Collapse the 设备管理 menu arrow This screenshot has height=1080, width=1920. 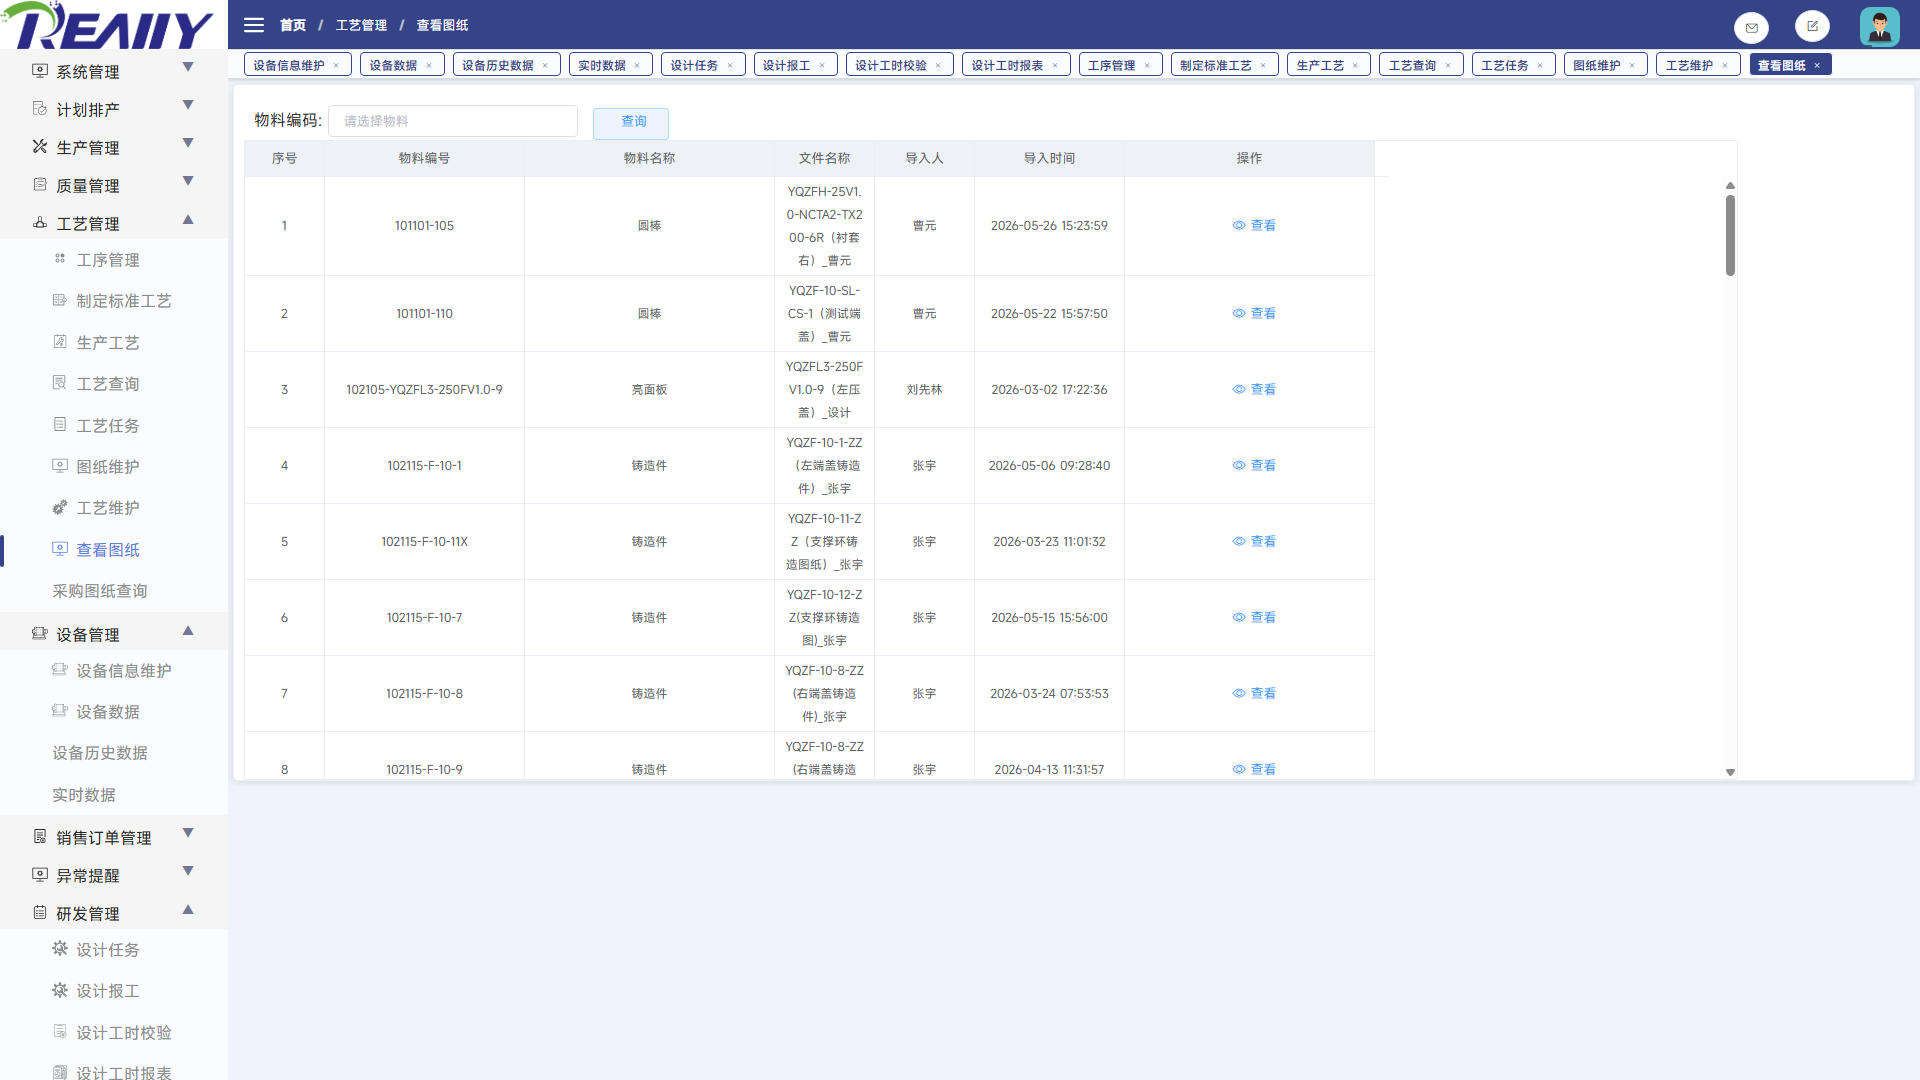[188, 630]
